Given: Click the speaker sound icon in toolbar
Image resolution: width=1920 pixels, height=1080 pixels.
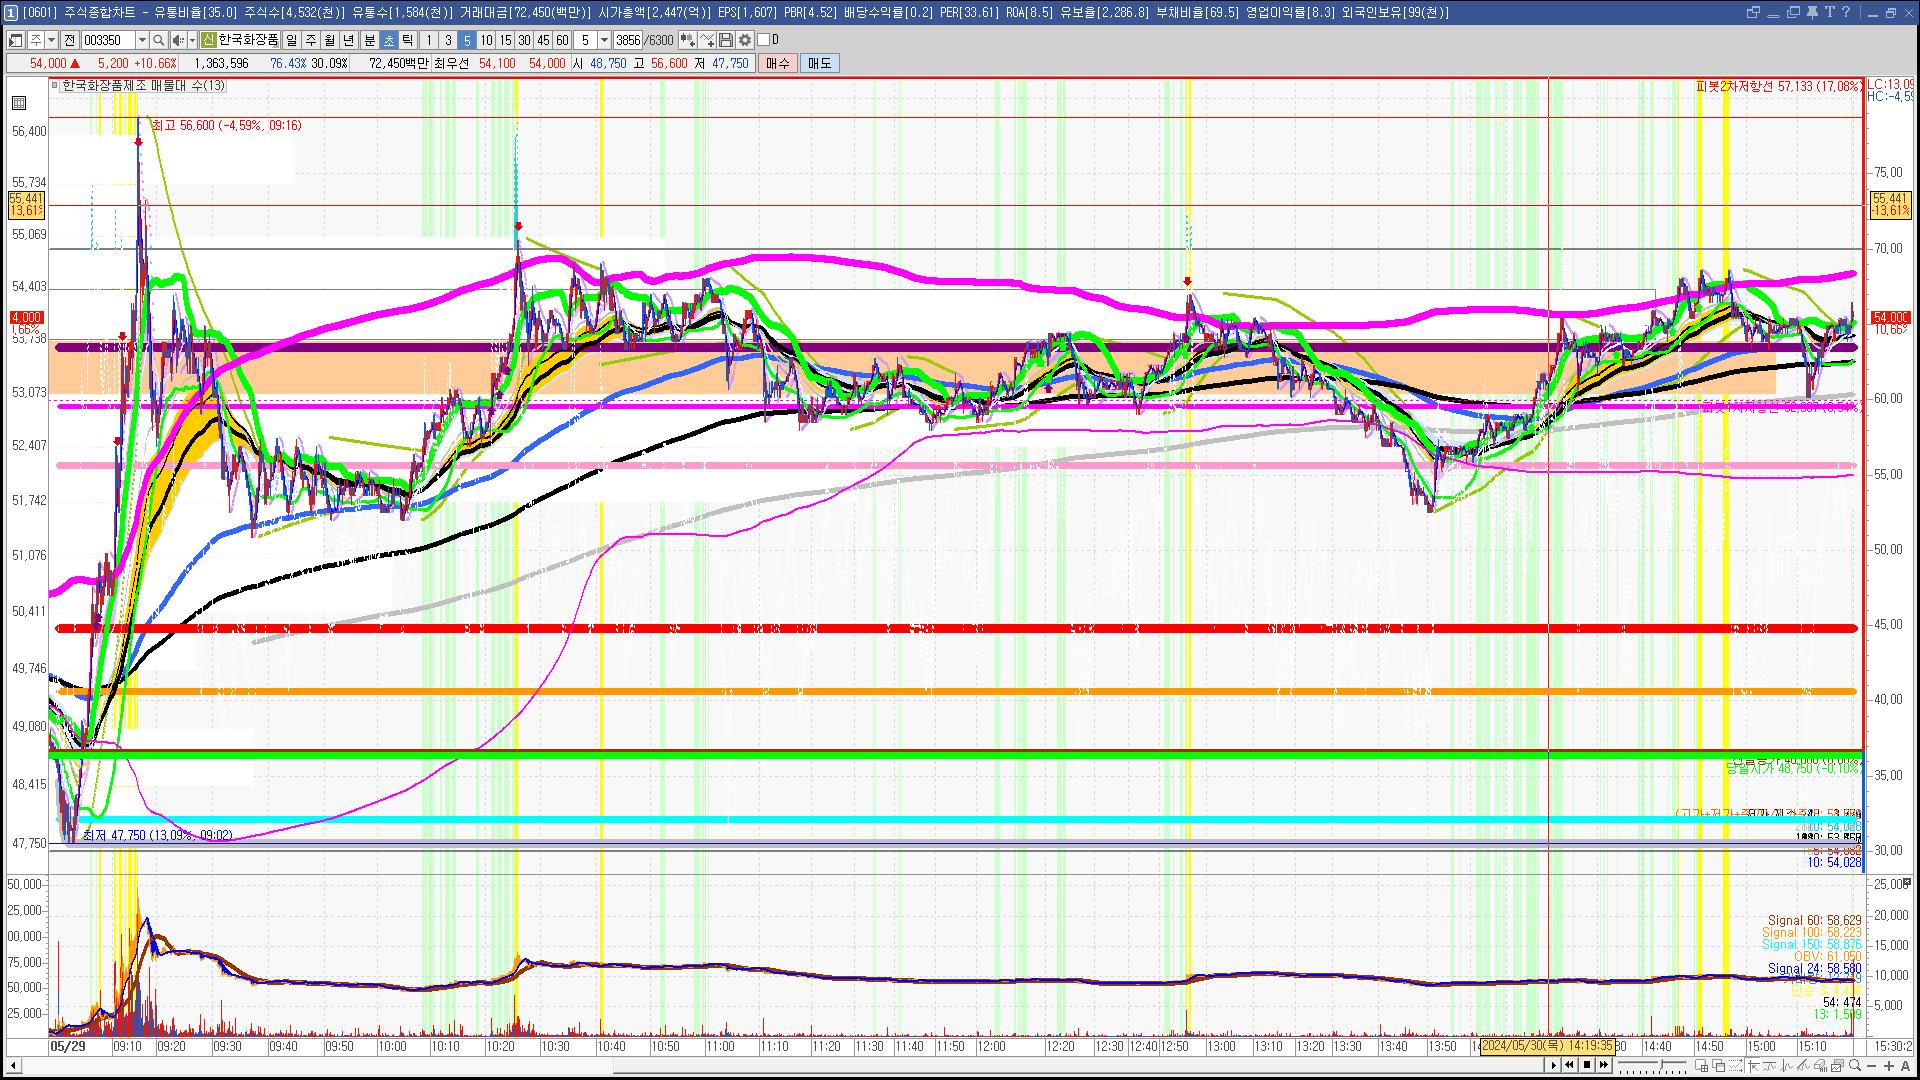Looking at the screenshot, I should coord(177,40).
